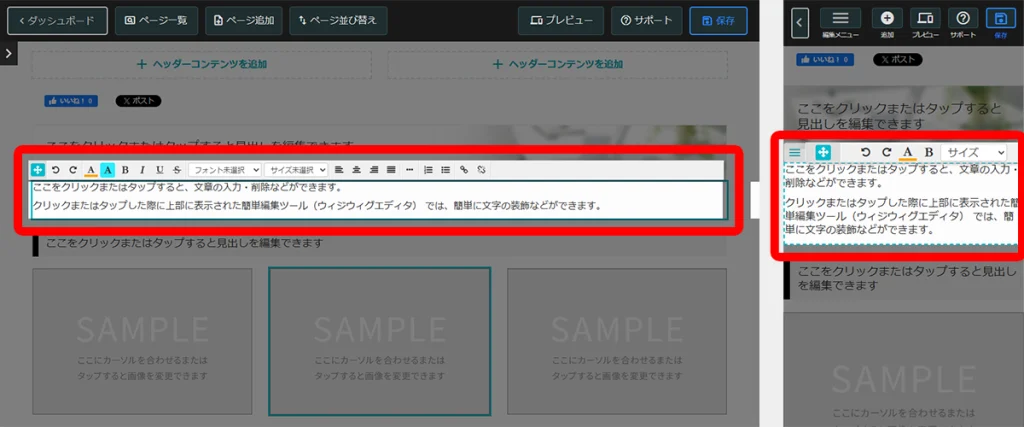Undo the last edit in desktop editor toolbar
The height and width of the screenshot is (427, 1024).
pyautogui.click(x=56, y=170)
